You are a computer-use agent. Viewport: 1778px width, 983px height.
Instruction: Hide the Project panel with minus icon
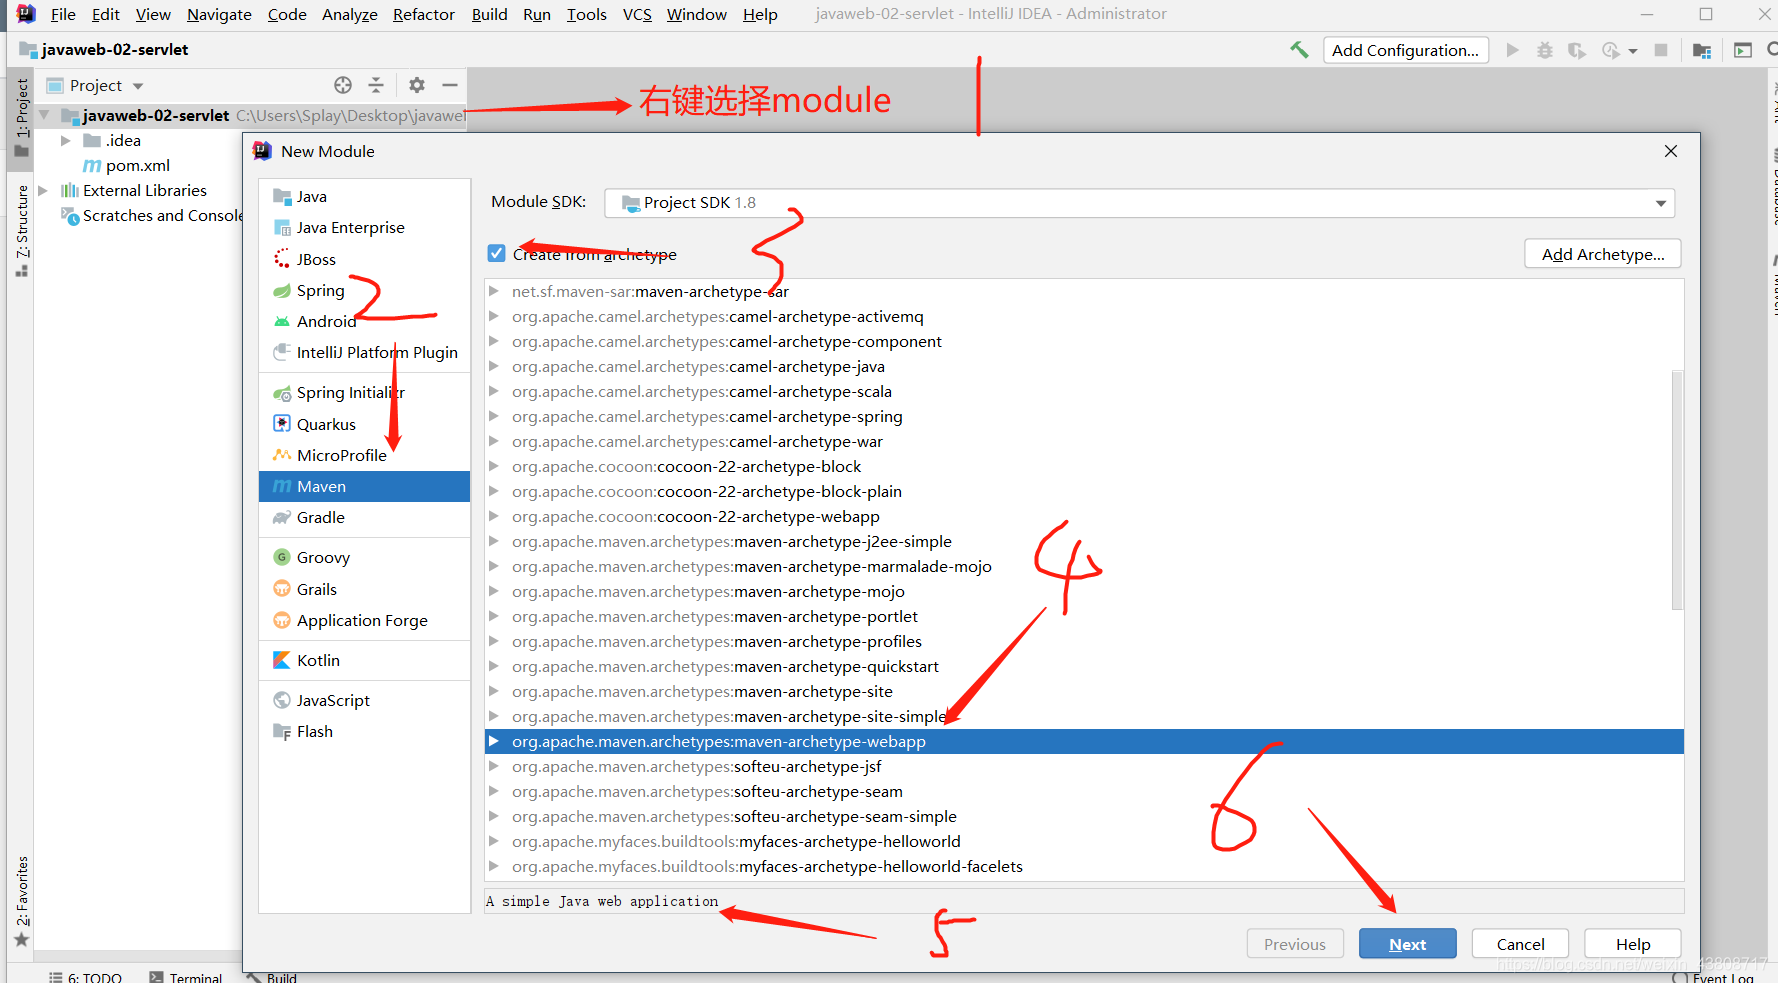coord(450,85)
